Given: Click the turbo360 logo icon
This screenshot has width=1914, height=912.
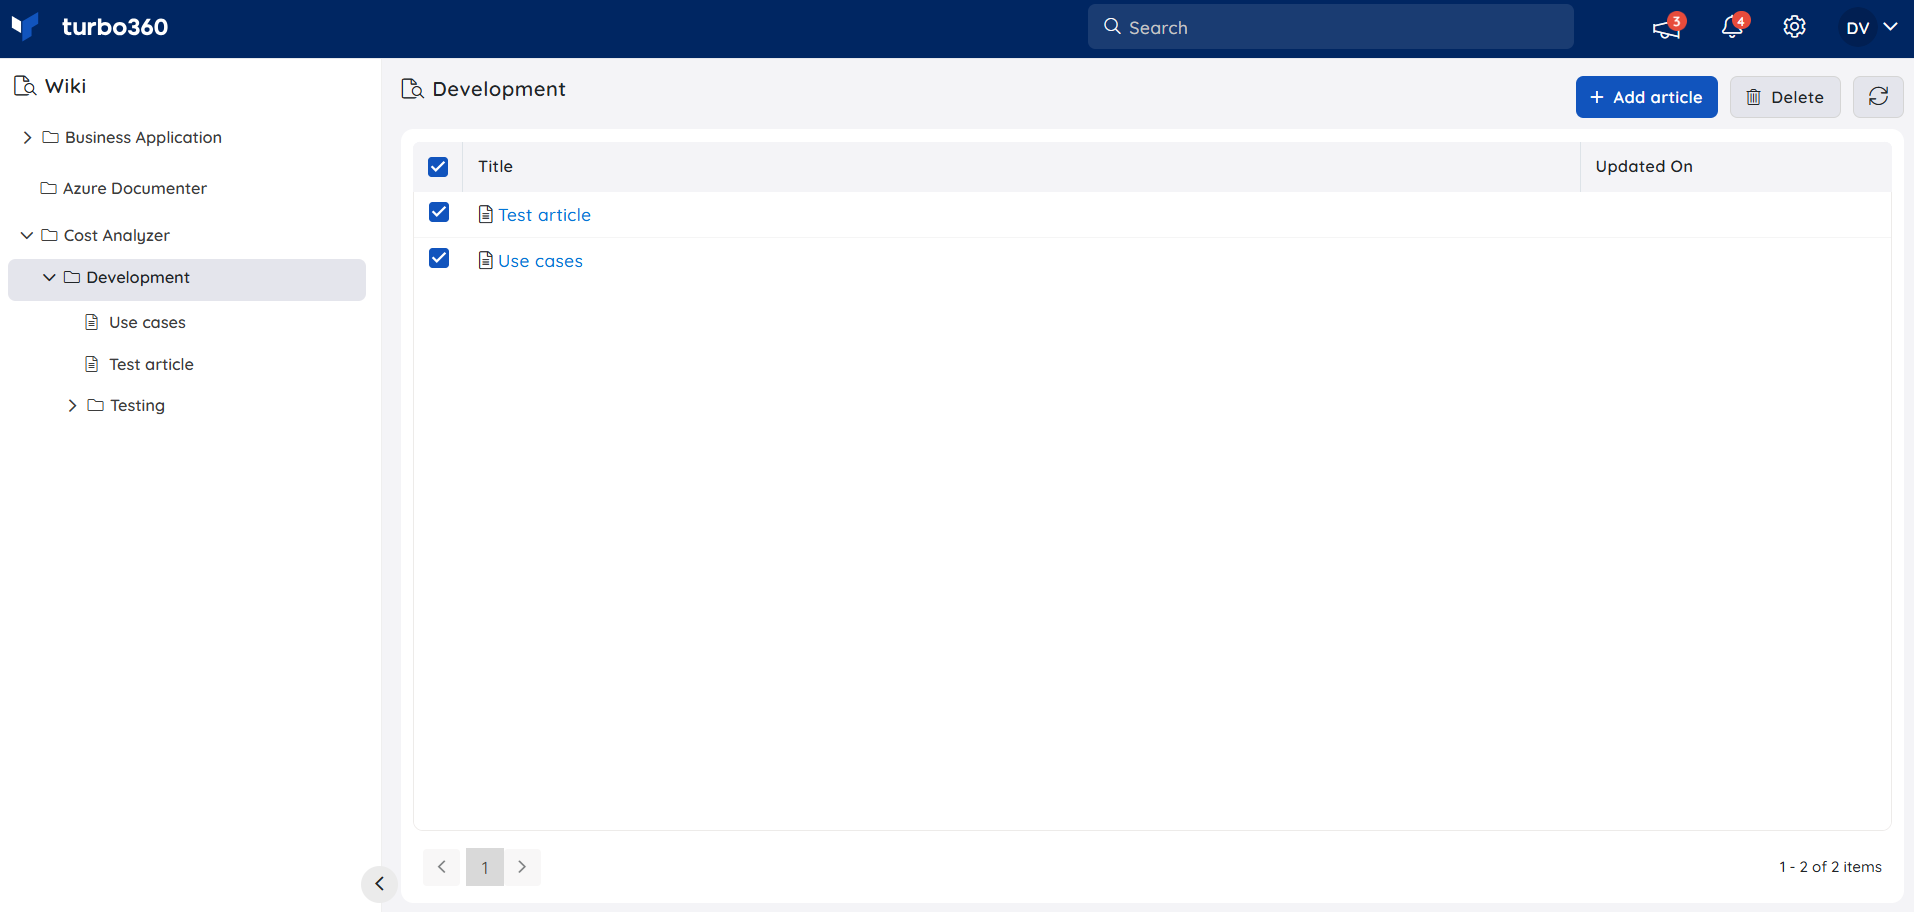Looking at the screenshot, I should click(24, 26).
